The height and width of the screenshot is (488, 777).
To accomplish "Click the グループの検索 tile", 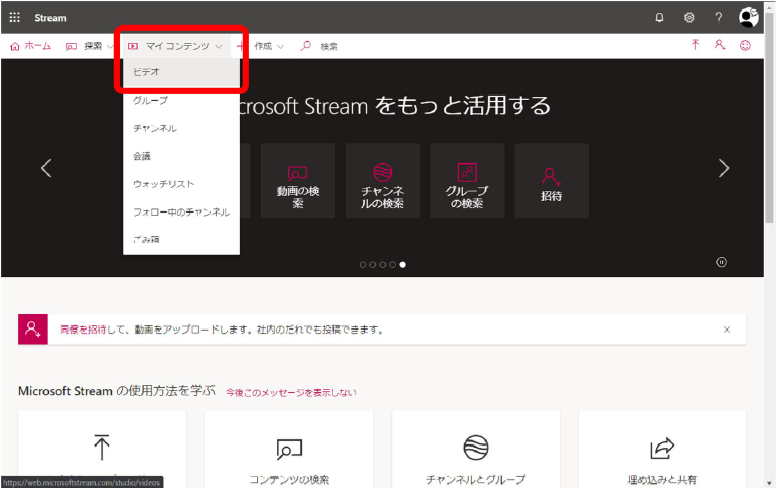I will pyautogui.click(x=467, y=181).
